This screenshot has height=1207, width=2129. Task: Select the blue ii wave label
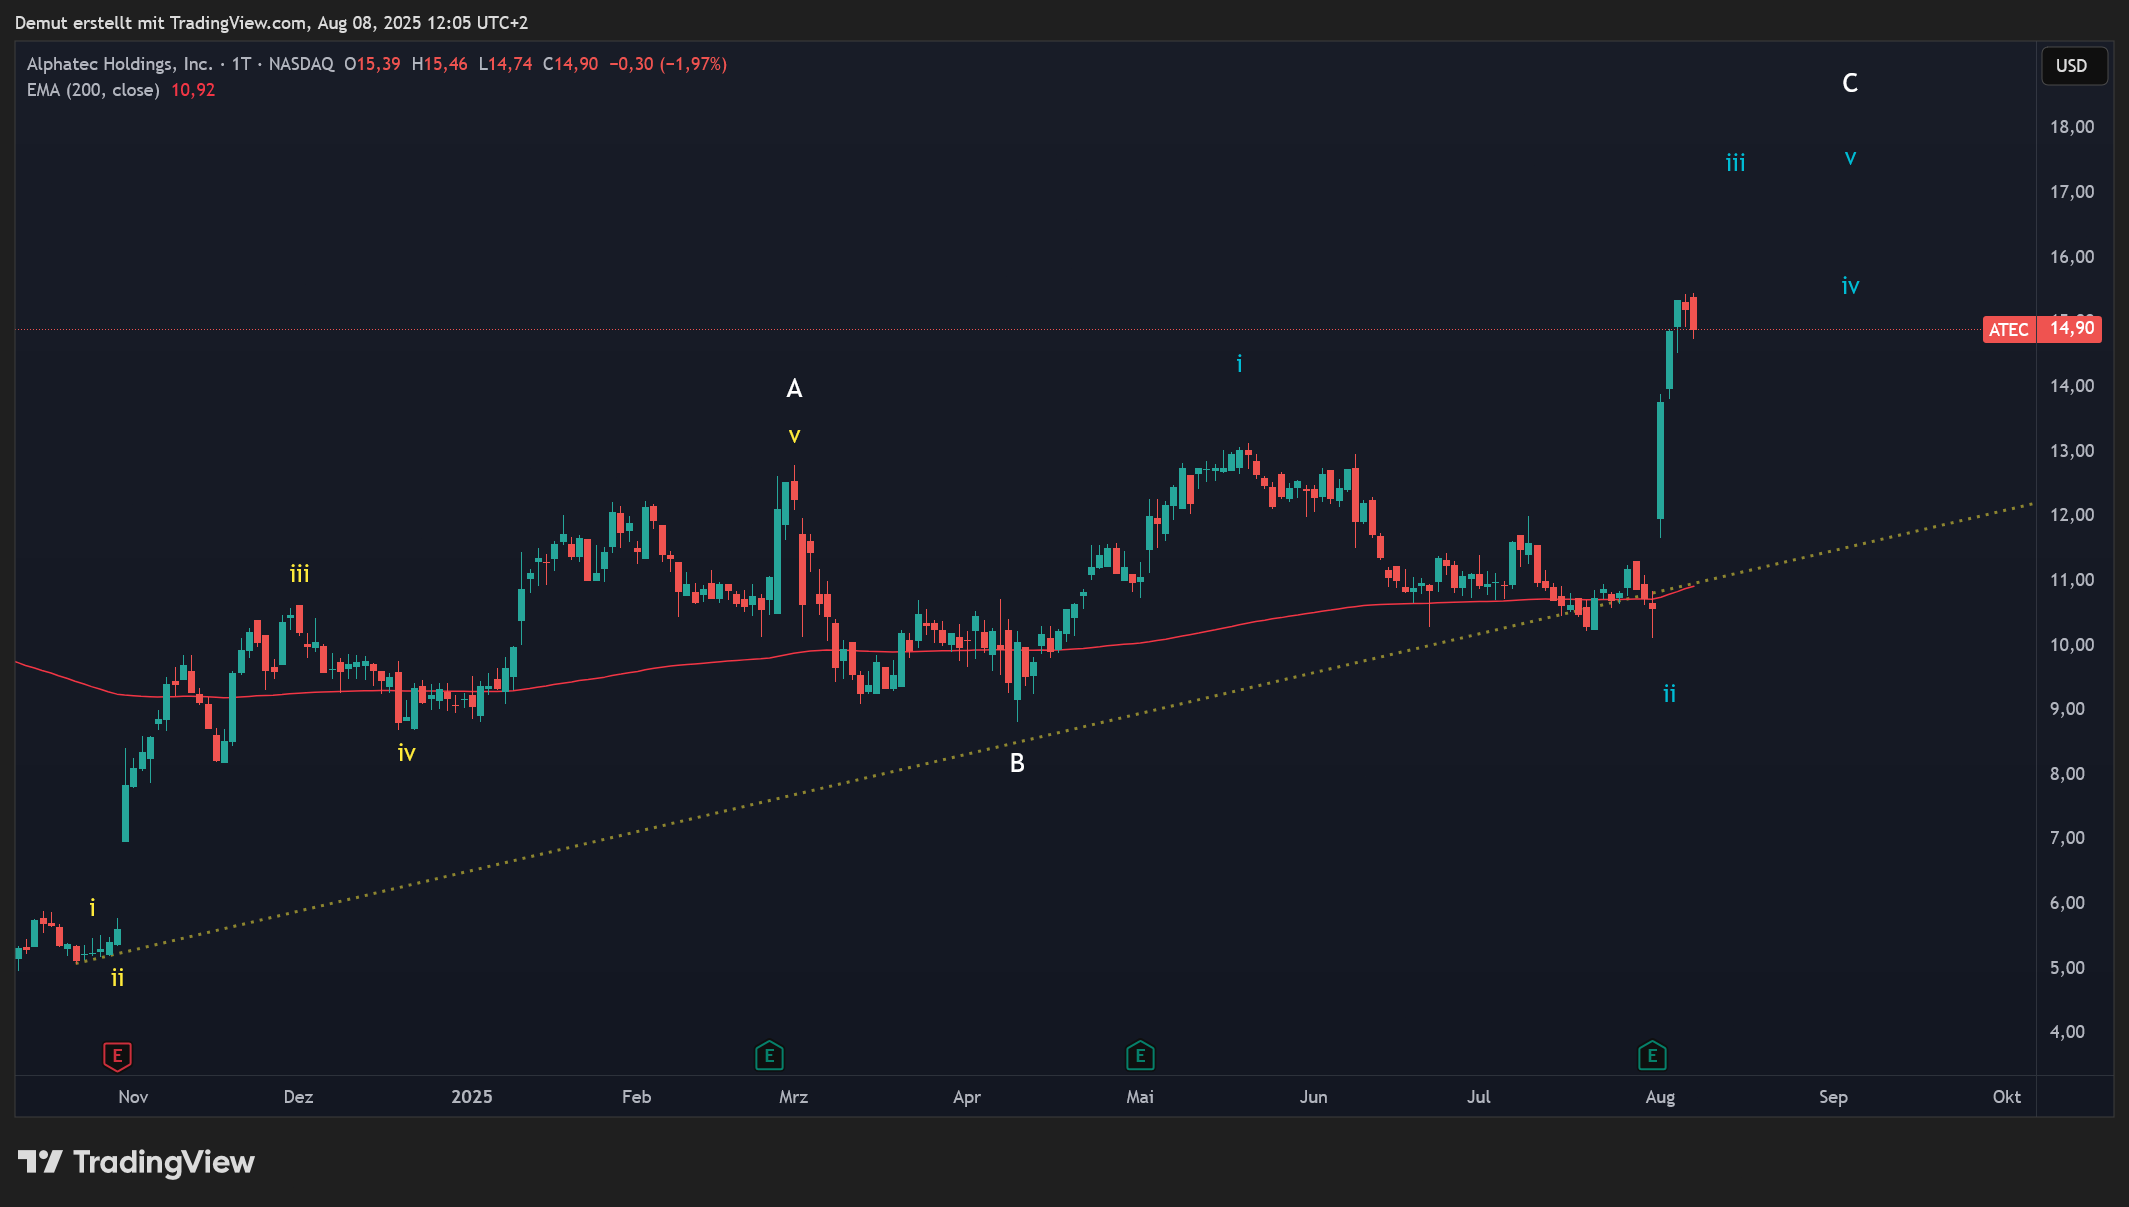pyautogui.click(x=1669, y=694)
